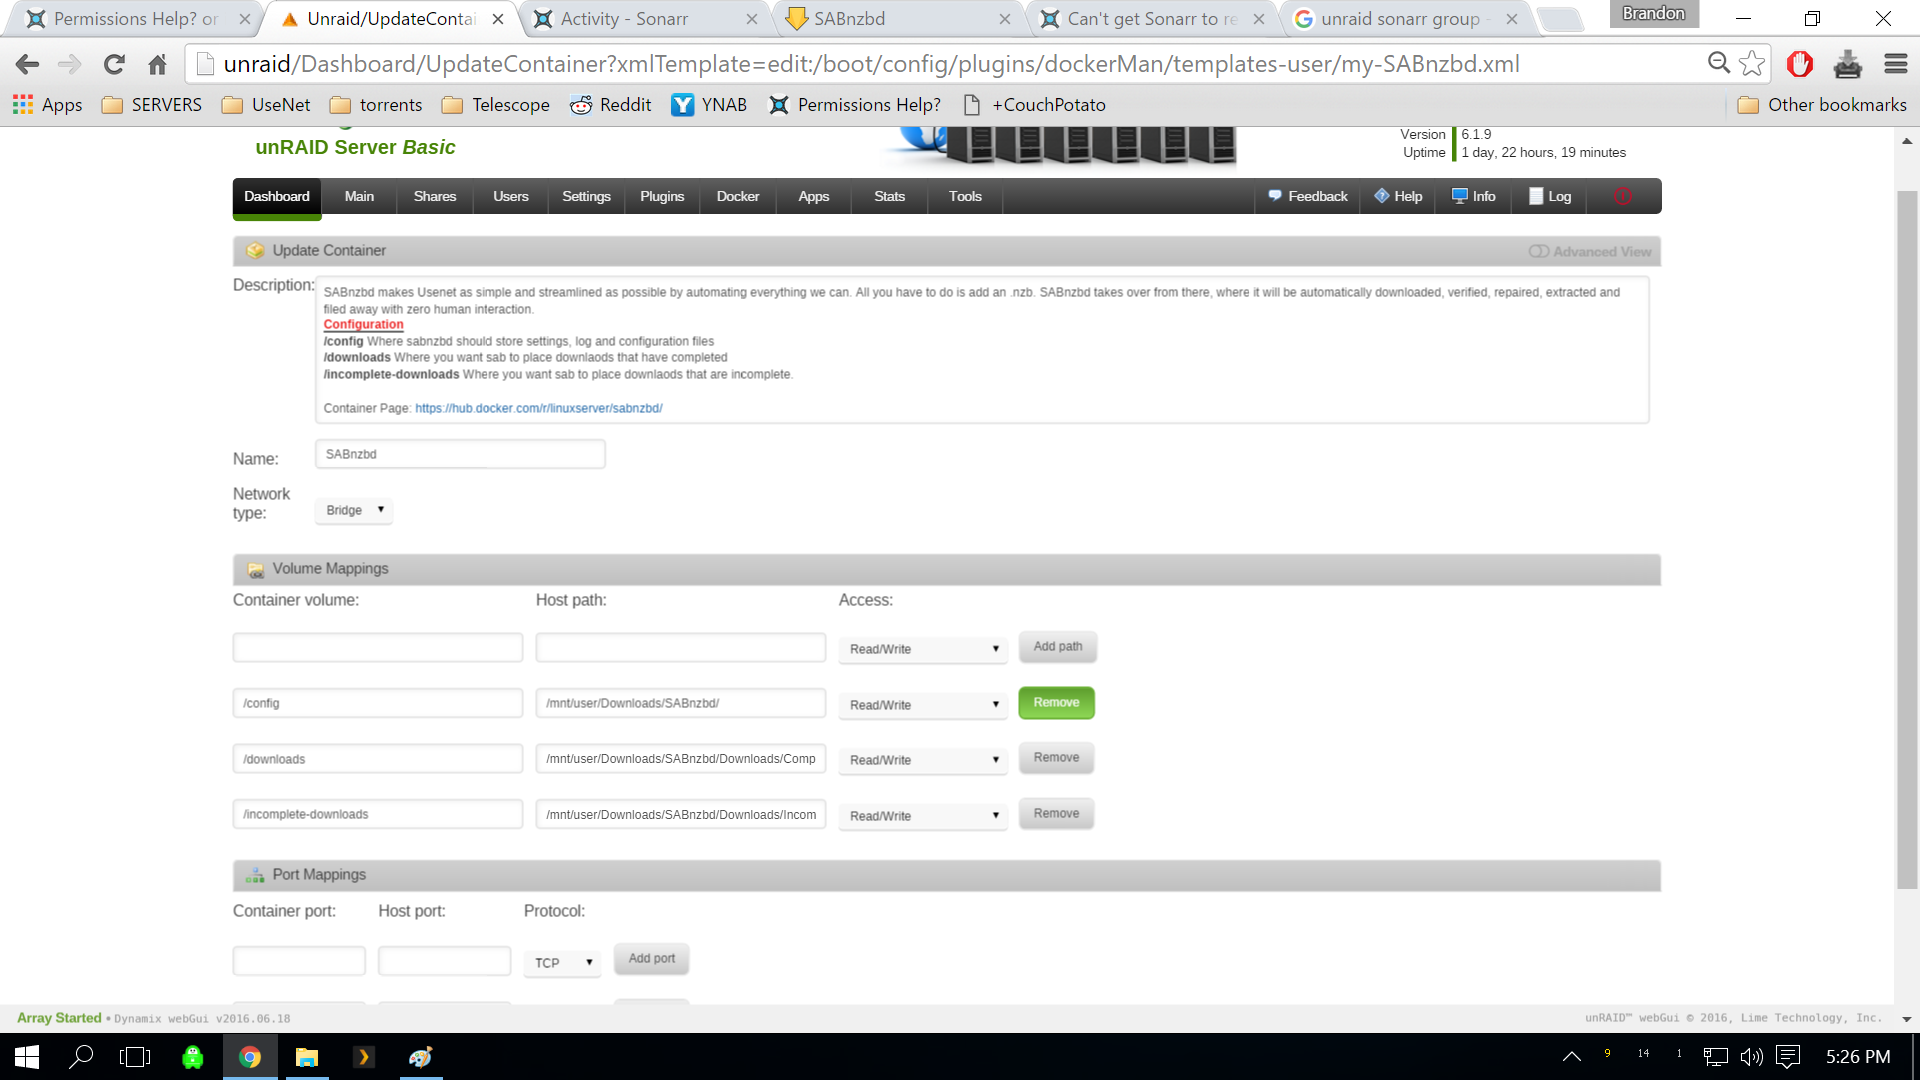Open the Chrome hamburger menu

click(x=1895, y=64)
